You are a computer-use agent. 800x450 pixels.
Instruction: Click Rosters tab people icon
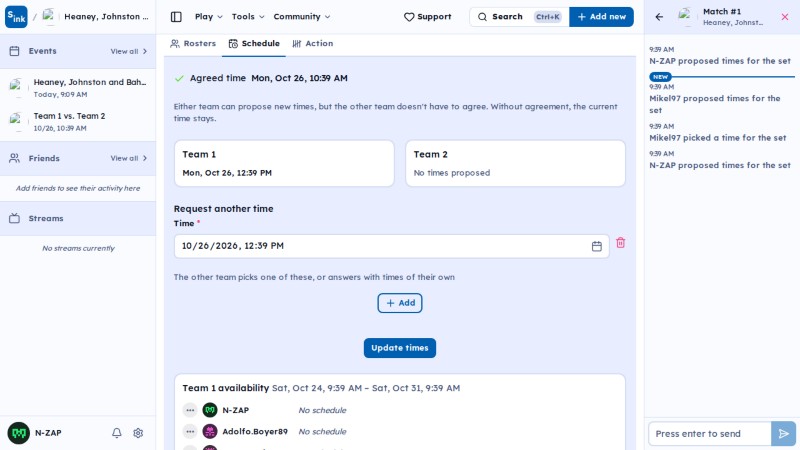pyautogui.click(x=175, y=44)
